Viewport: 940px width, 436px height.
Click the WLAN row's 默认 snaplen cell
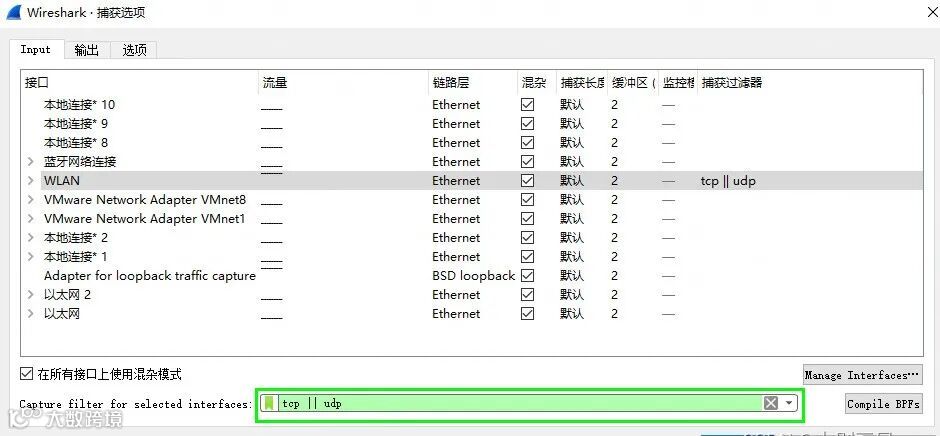point(572,181)
